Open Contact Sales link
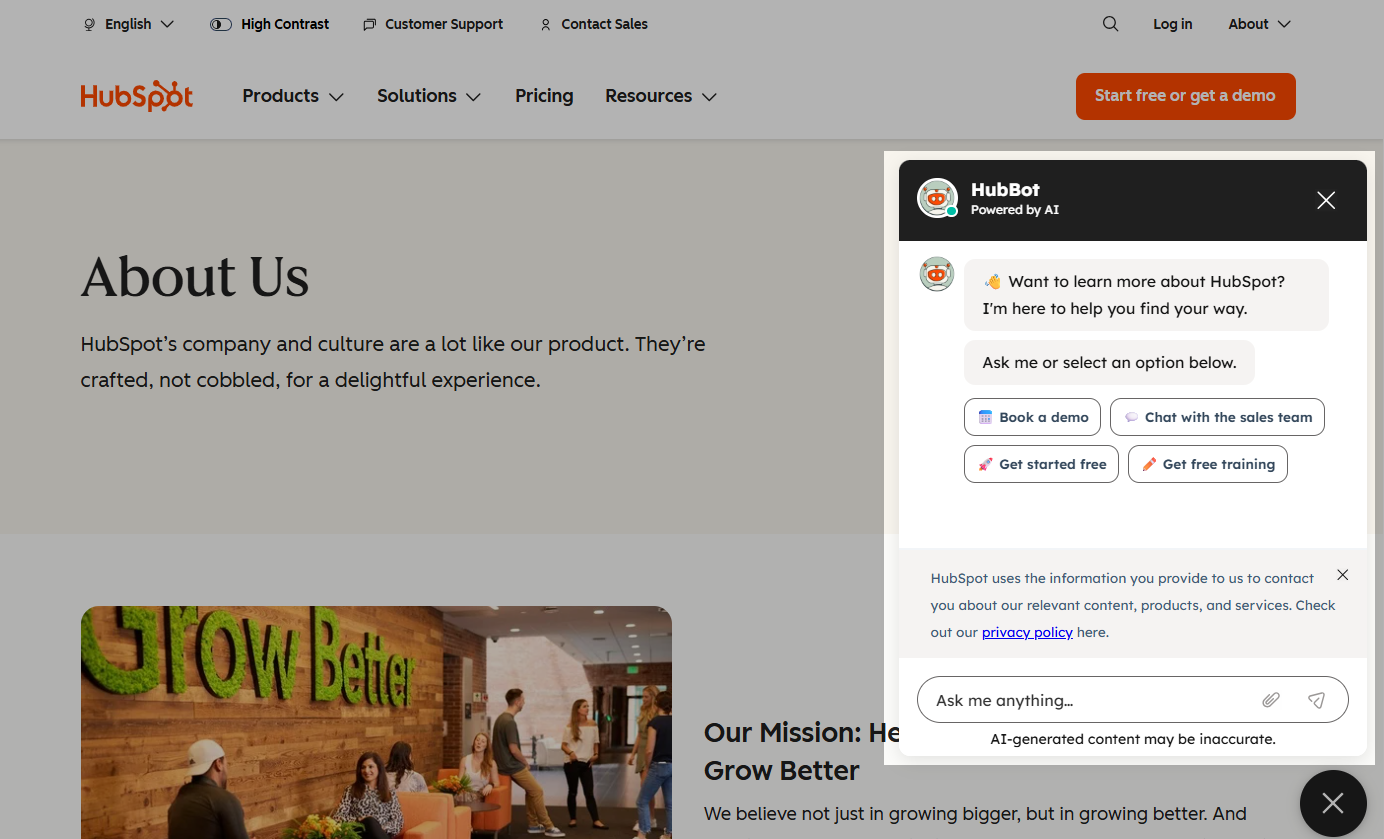 (594, 24)
